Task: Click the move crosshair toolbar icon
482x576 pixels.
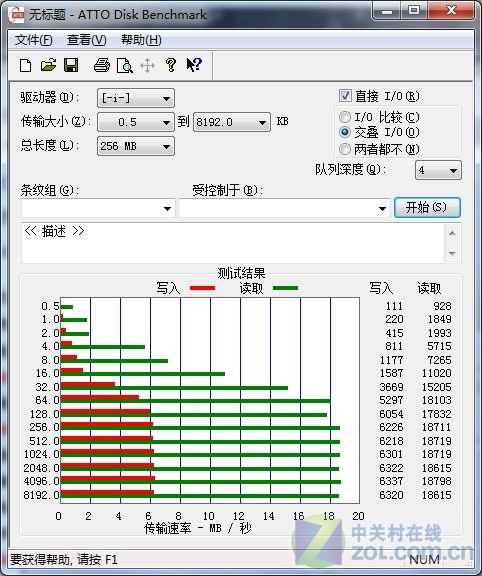Action: [x=147, y=66]
